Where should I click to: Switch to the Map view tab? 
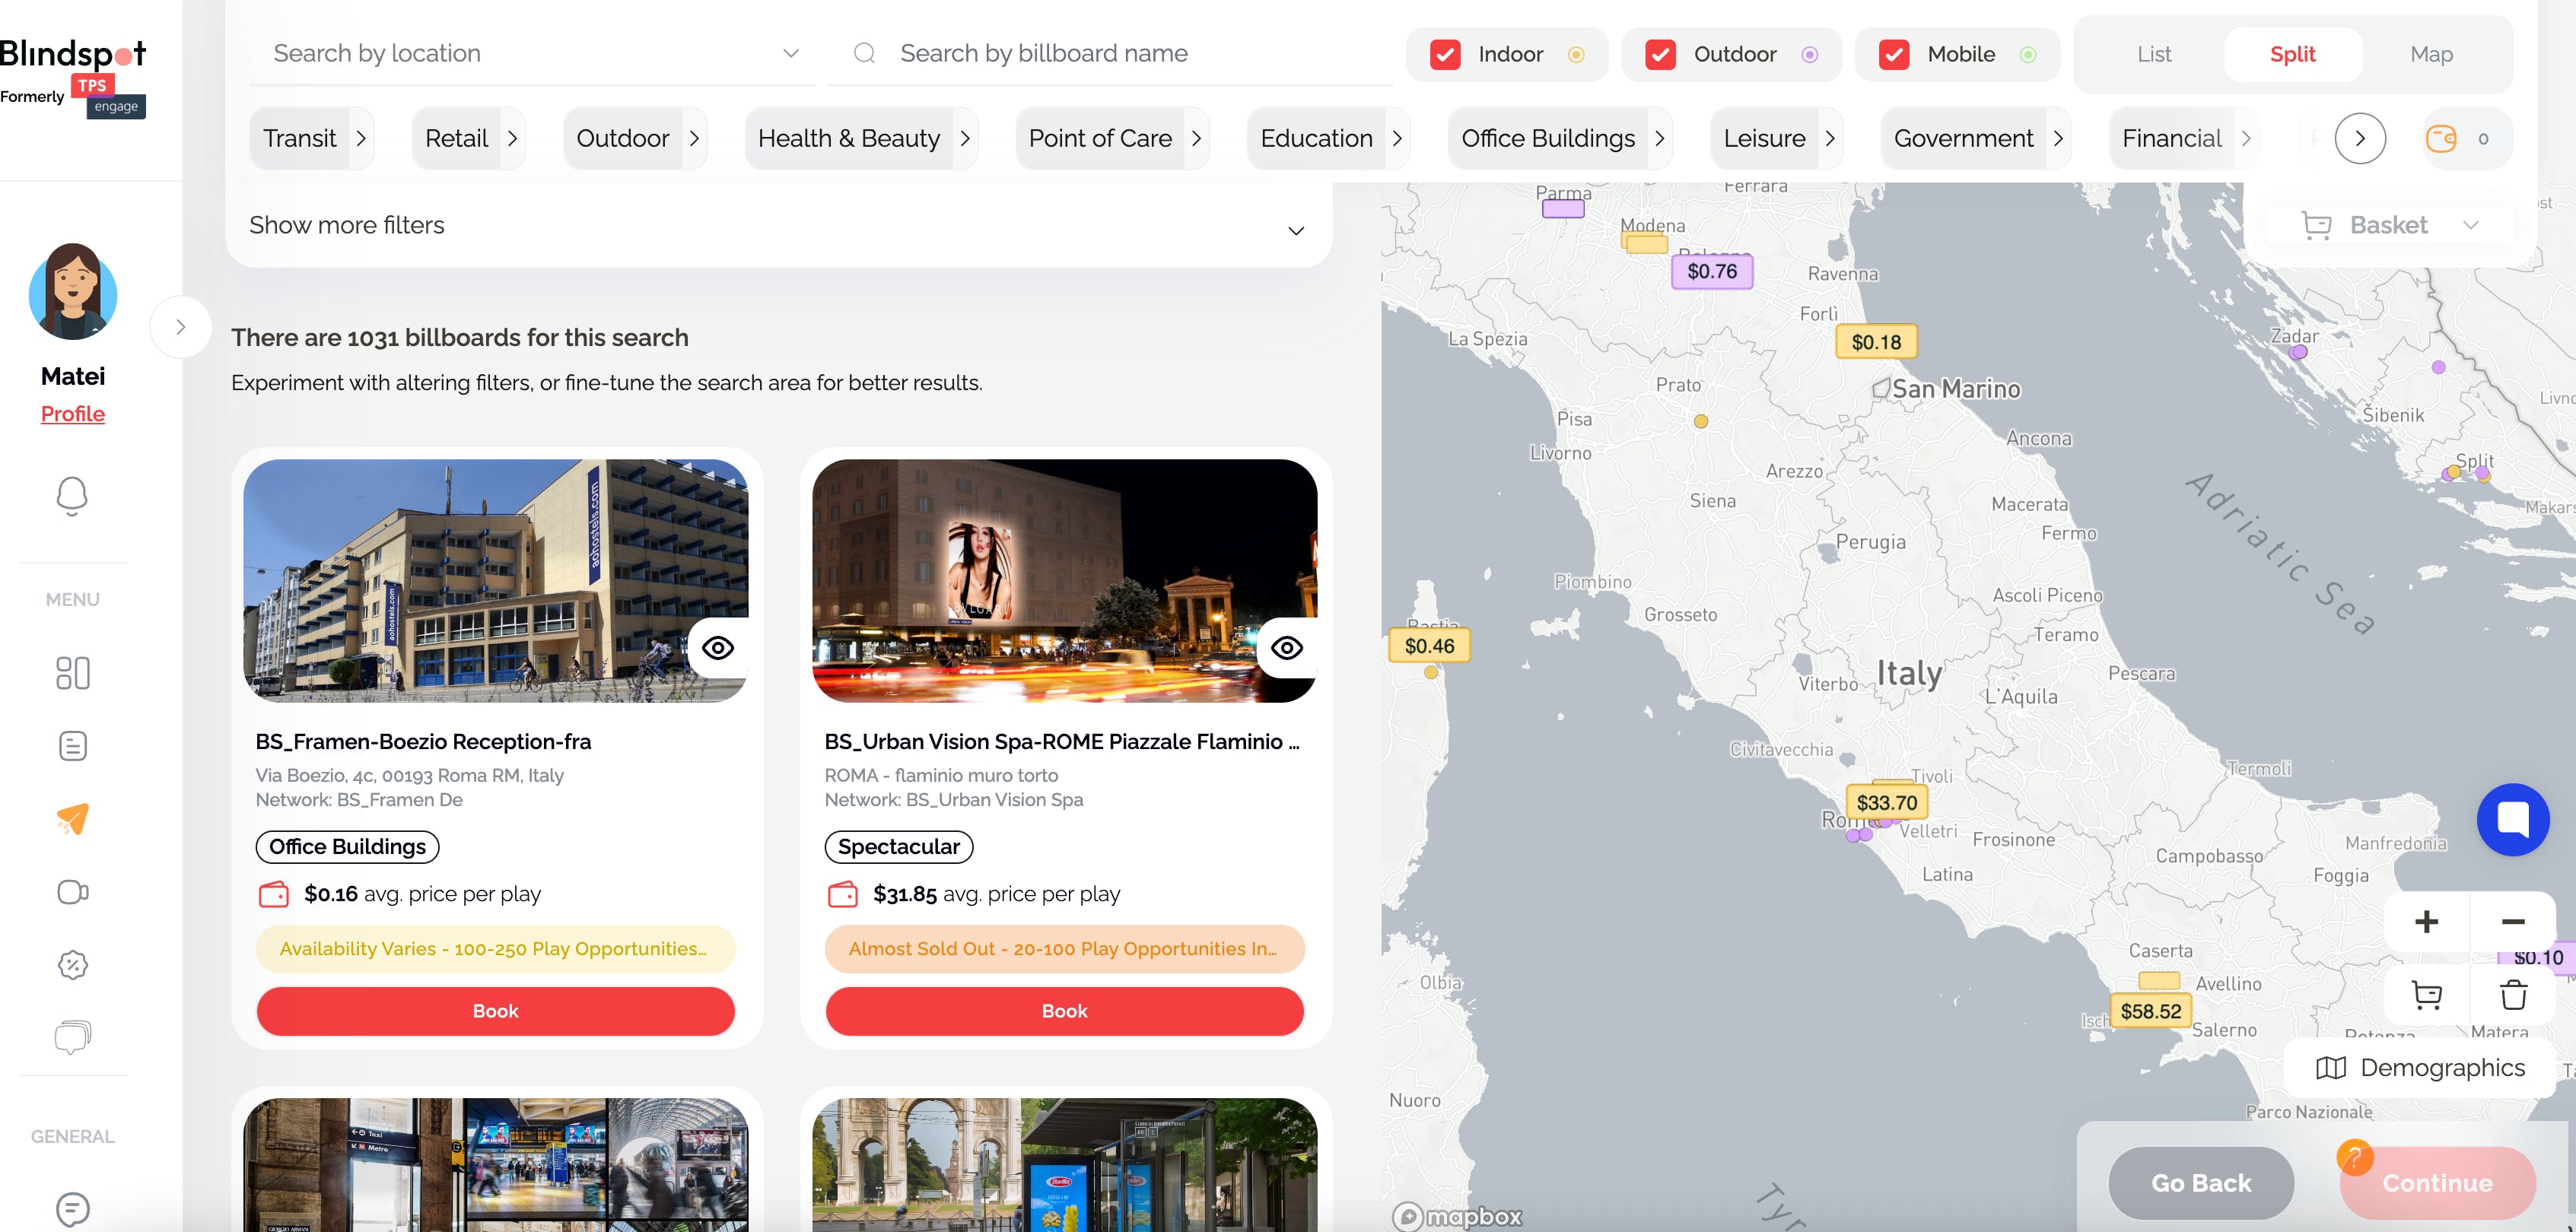[x=2431, y=54]
